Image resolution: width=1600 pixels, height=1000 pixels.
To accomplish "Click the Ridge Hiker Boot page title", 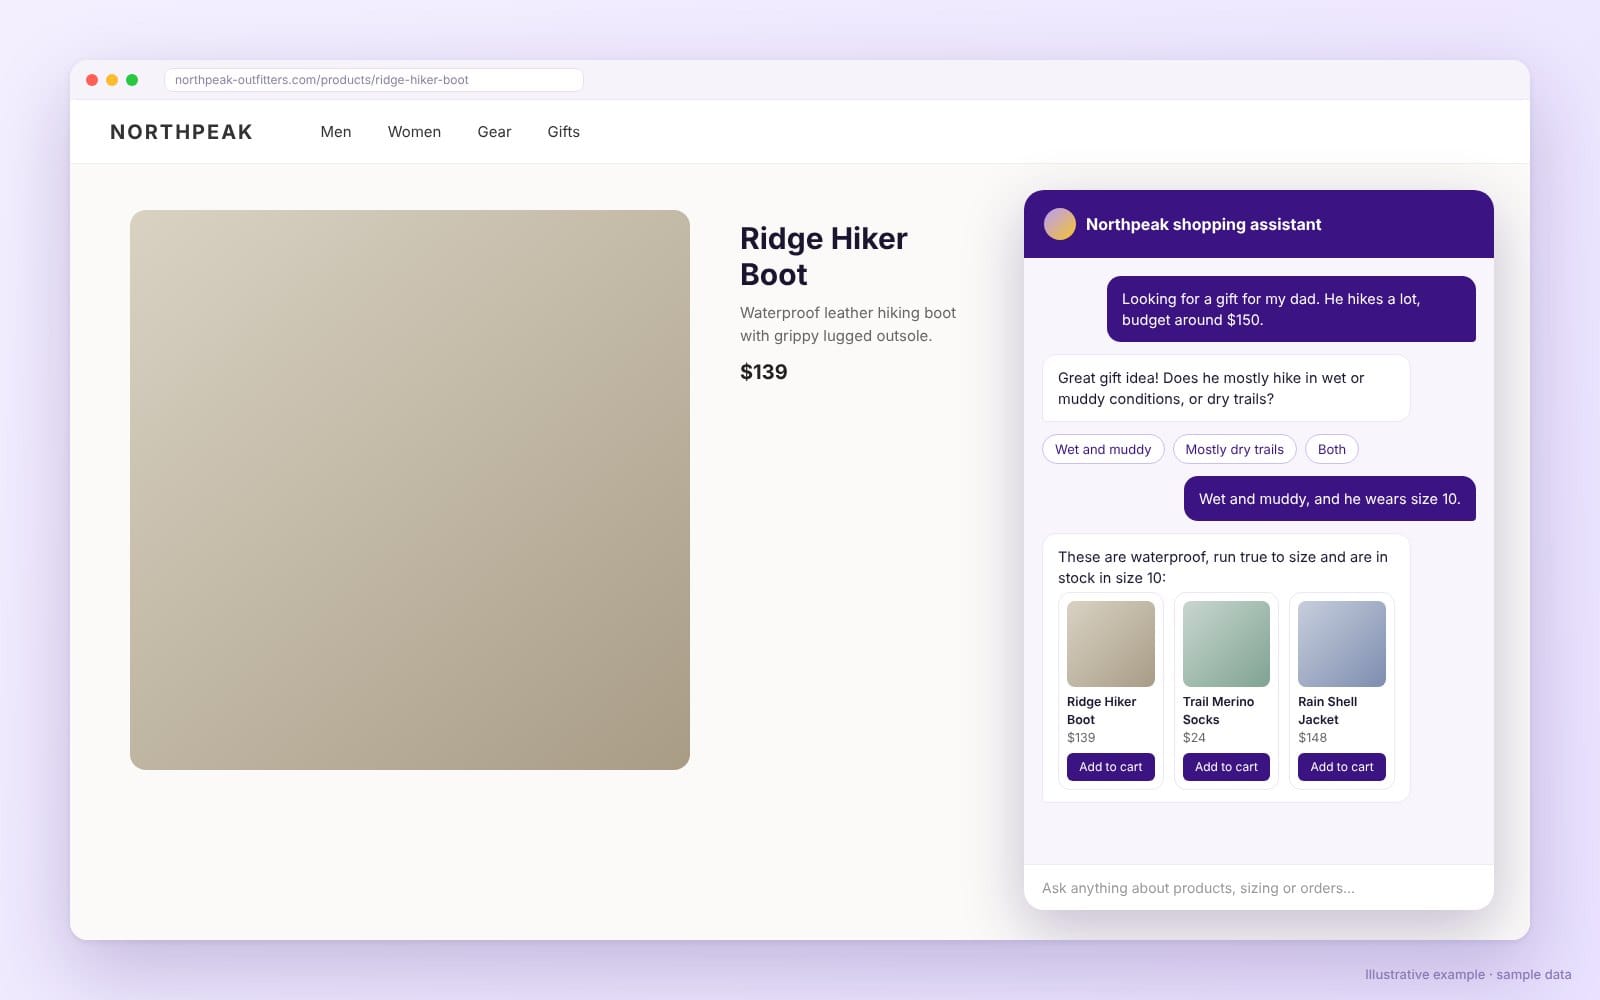I will (824, 256).
